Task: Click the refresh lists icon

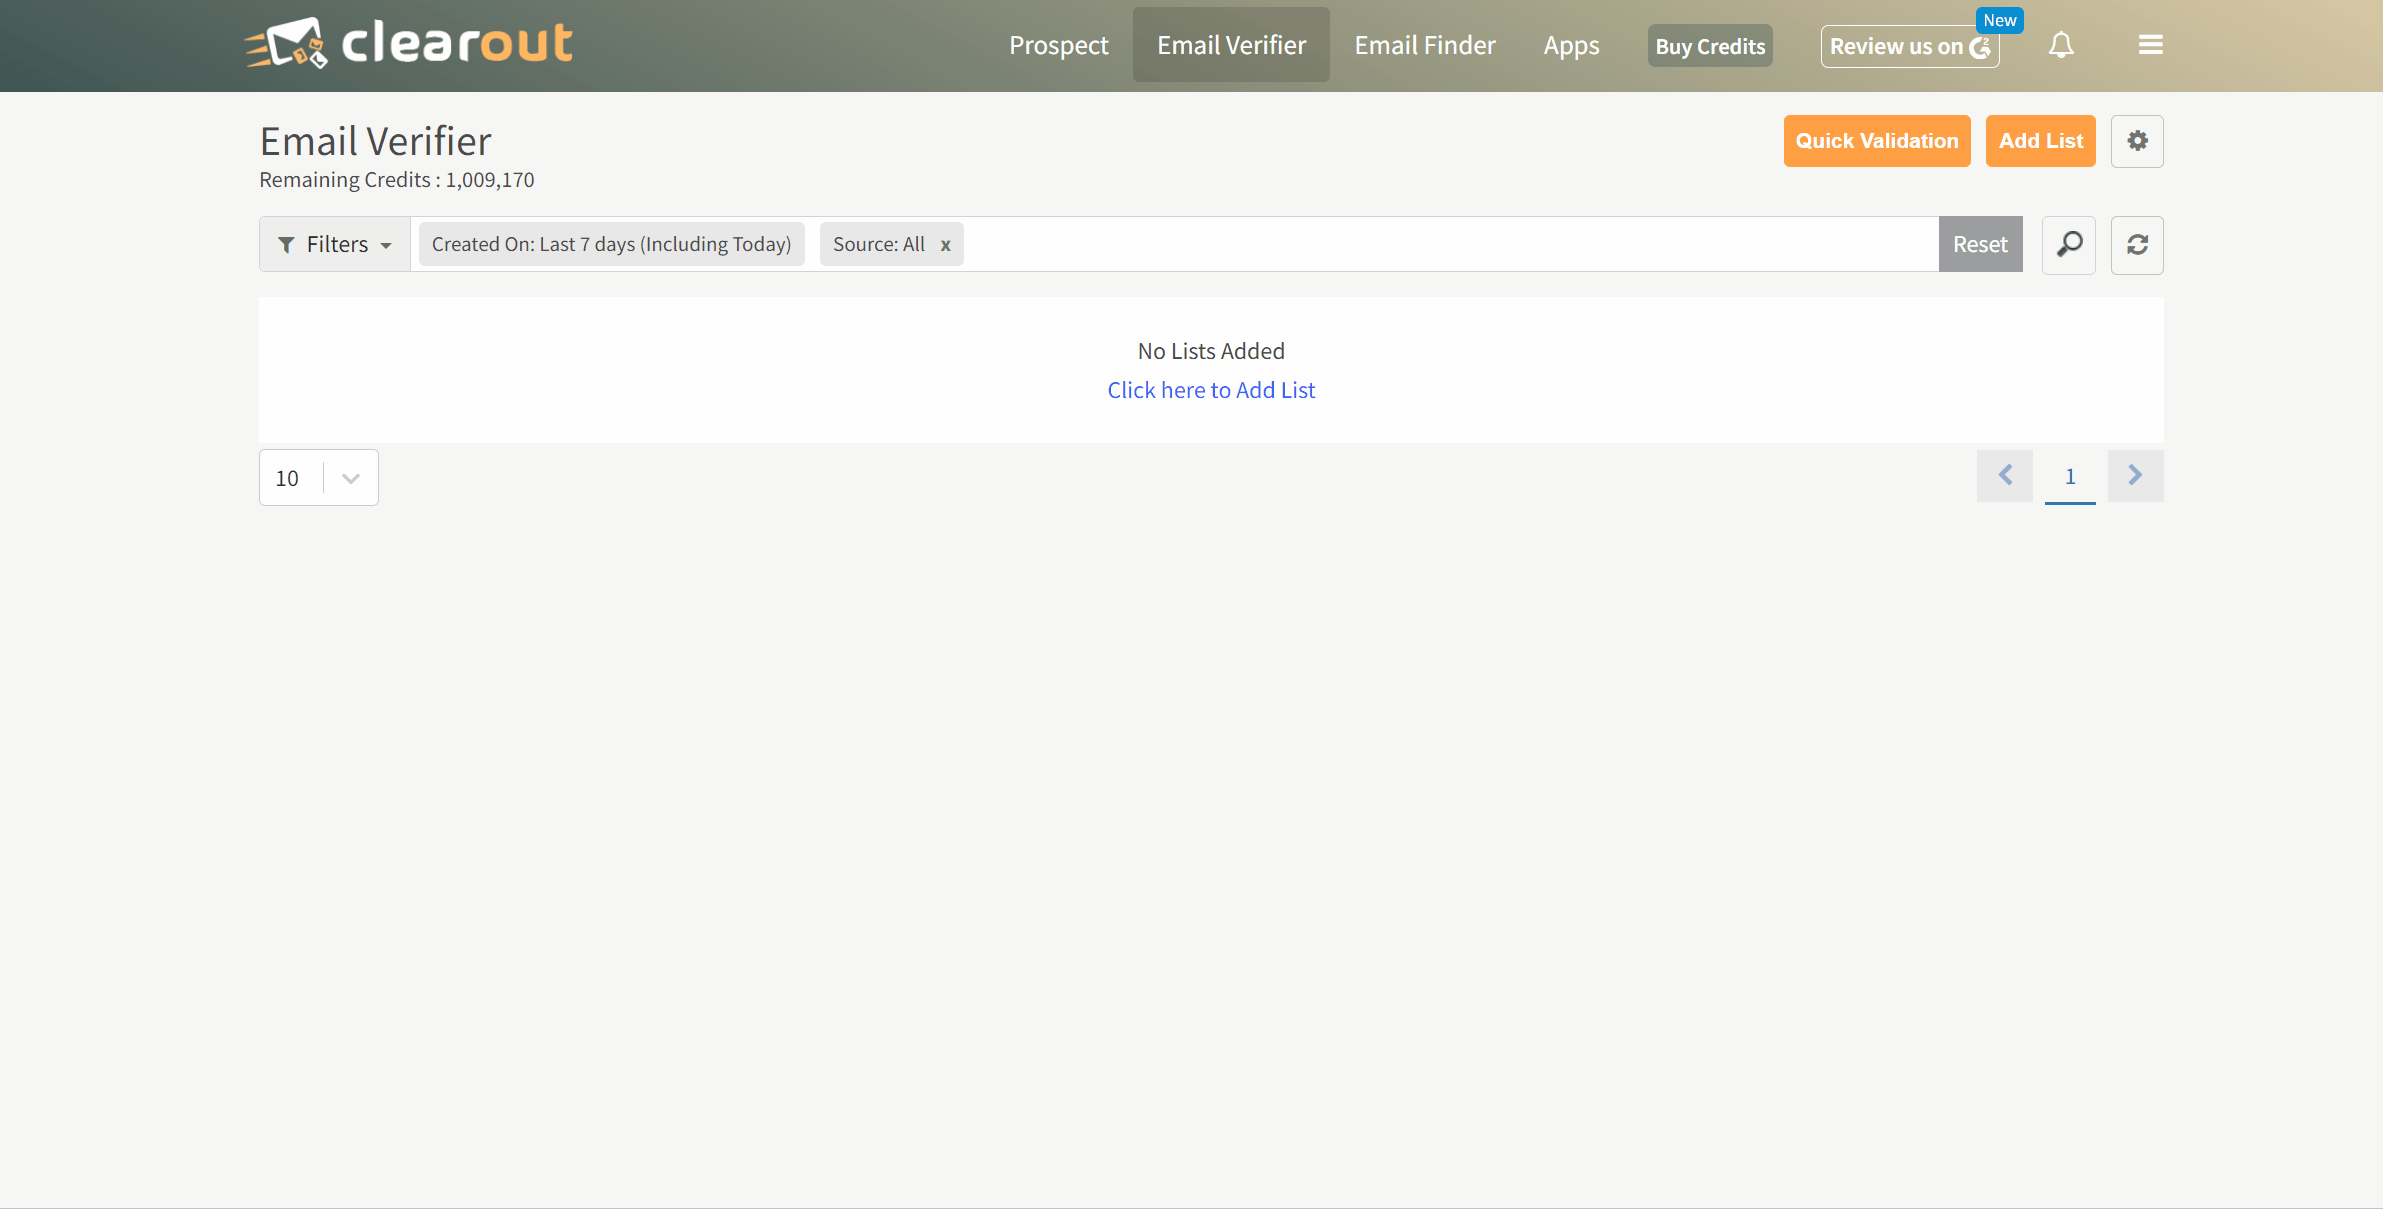Action: (x=2137, y=245)
